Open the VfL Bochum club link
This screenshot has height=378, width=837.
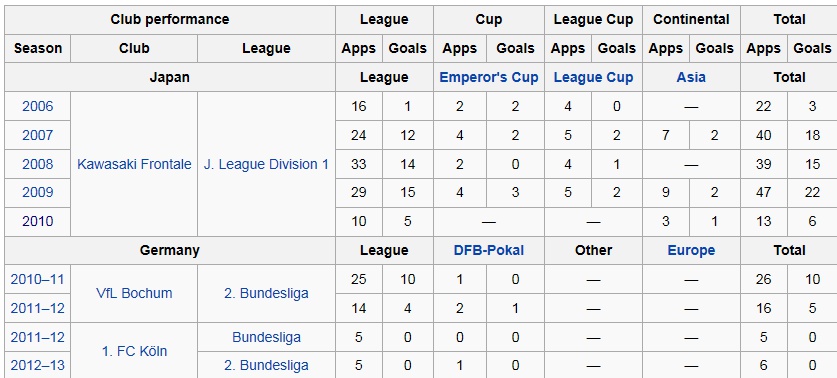(134, 293)
